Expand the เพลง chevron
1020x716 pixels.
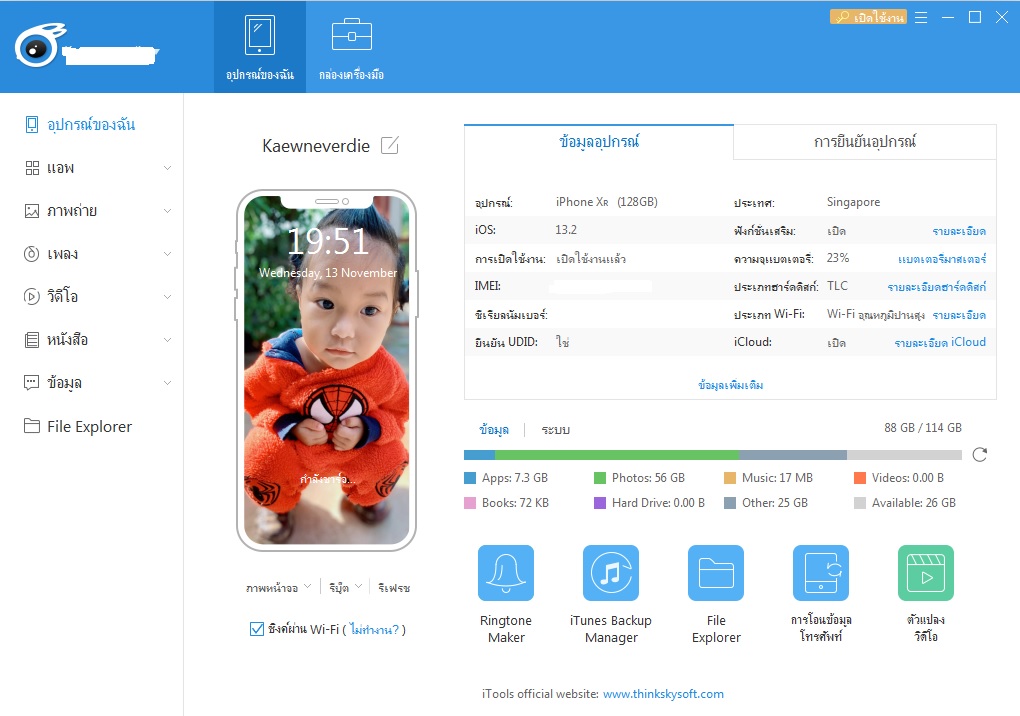[167, 254]
